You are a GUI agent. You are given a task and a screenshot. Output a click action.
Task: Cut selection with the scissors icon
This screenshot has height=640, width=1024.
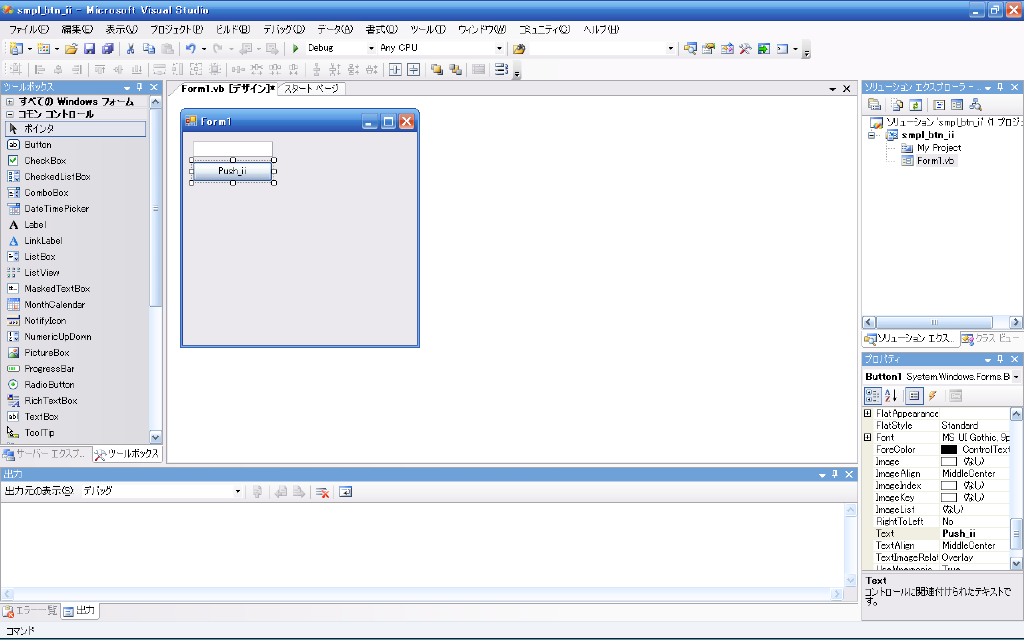(131, 48)
